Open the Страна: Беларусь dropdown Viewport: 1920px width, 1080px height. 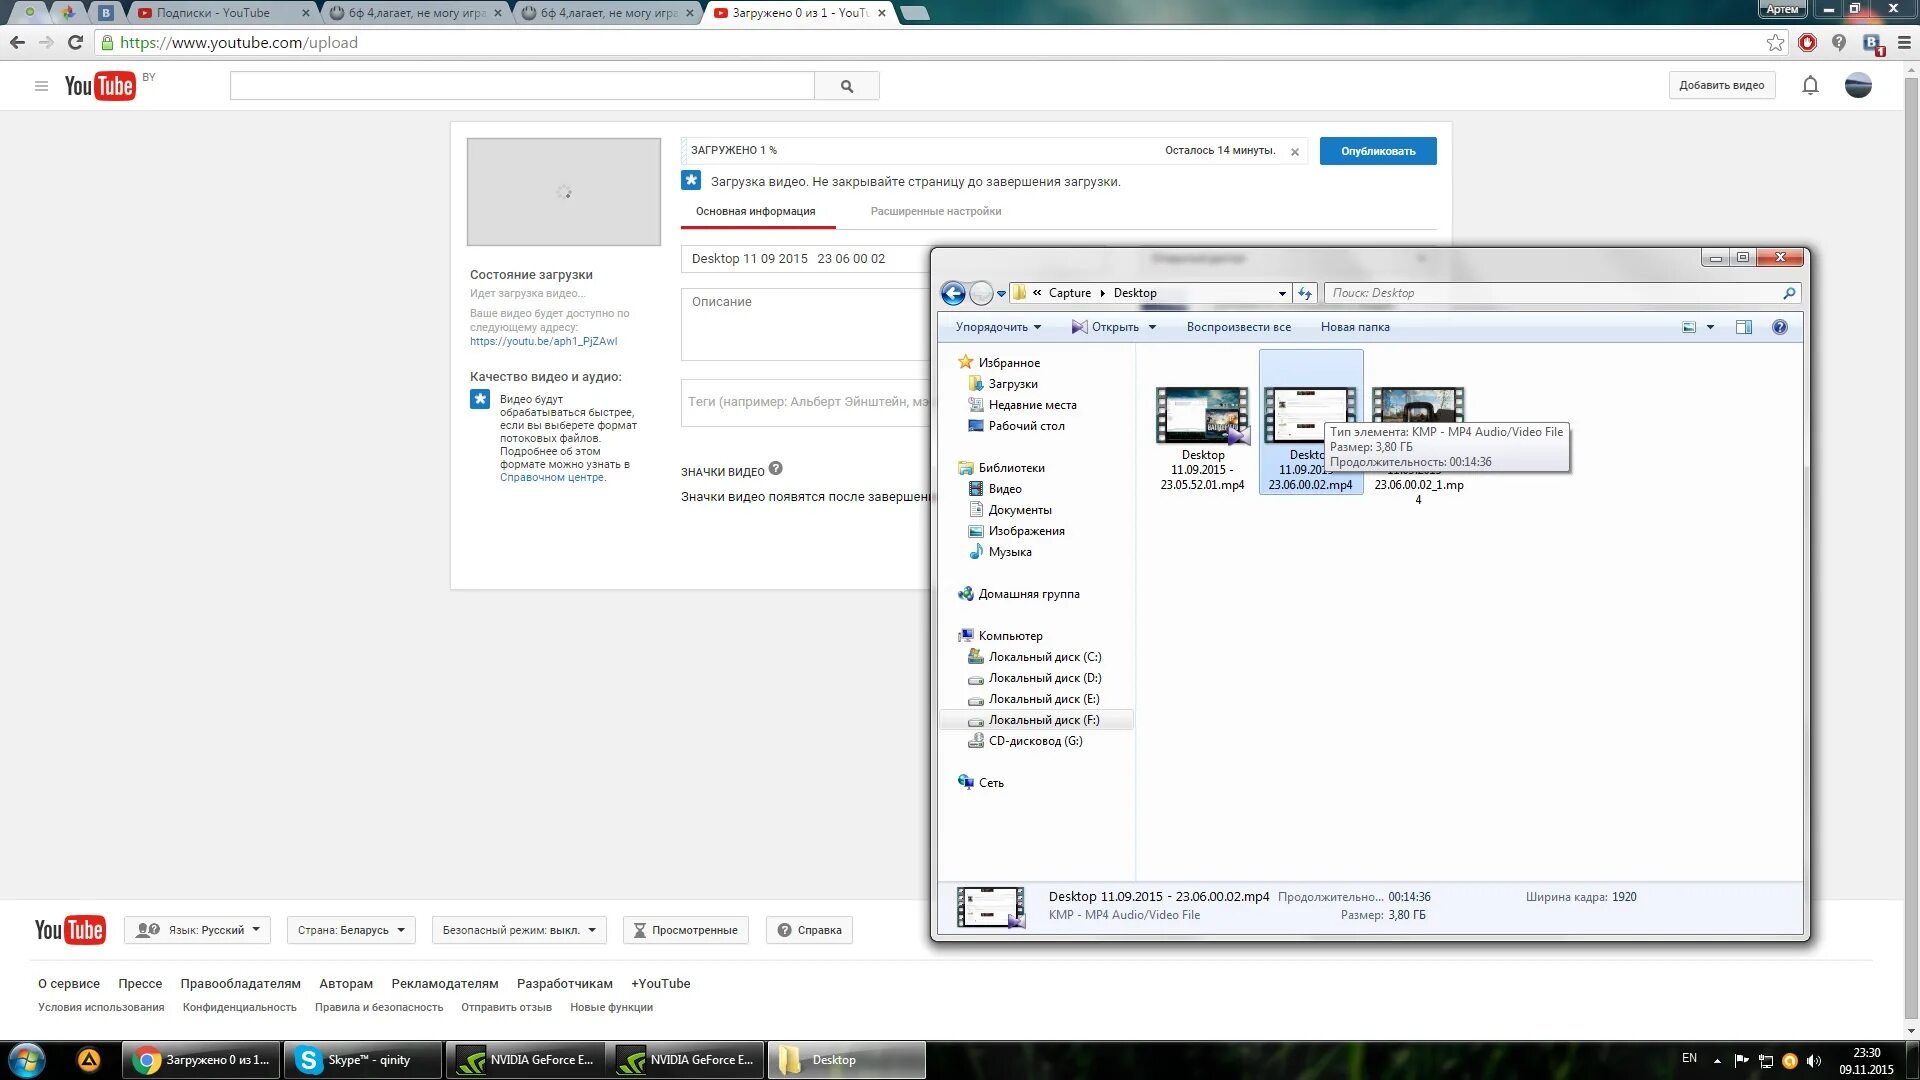[350, 930]
